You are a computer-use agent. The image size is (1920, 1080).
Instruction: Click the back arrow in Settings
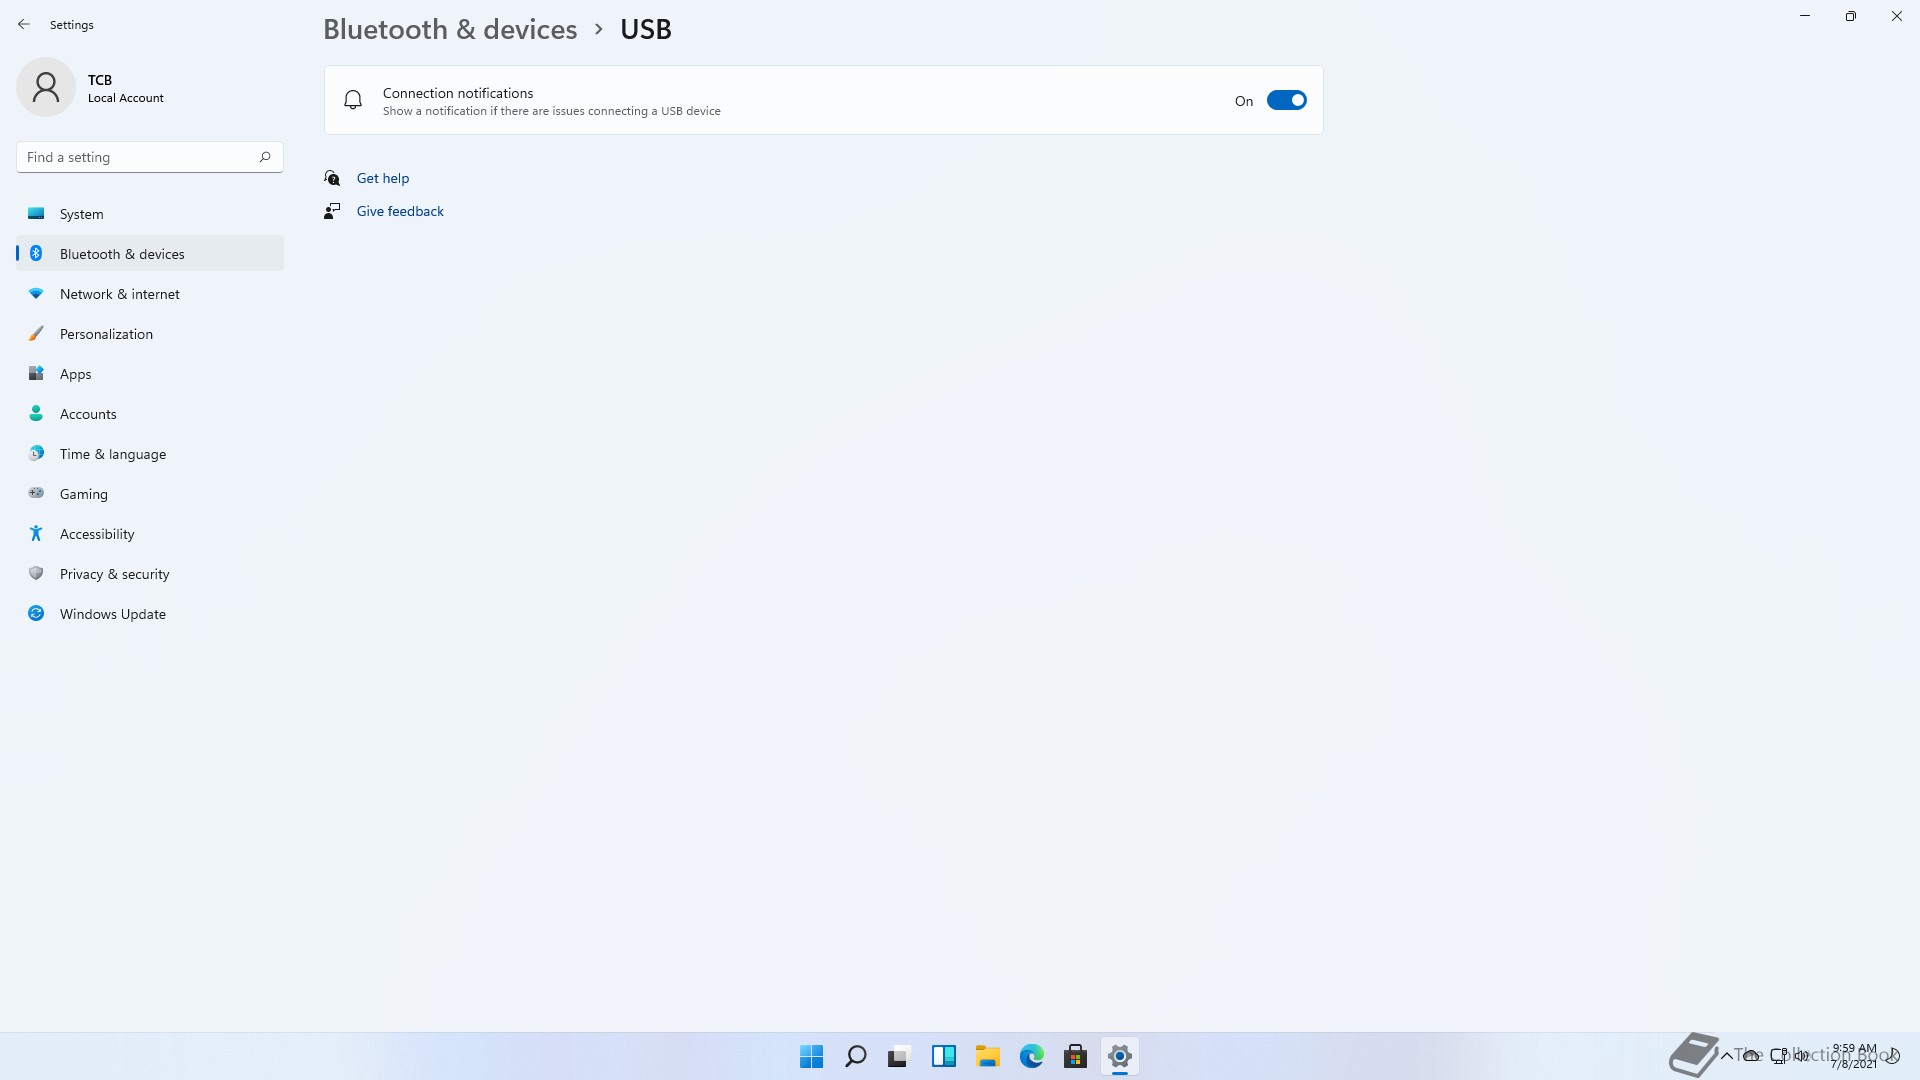click(x=24, y=24)
